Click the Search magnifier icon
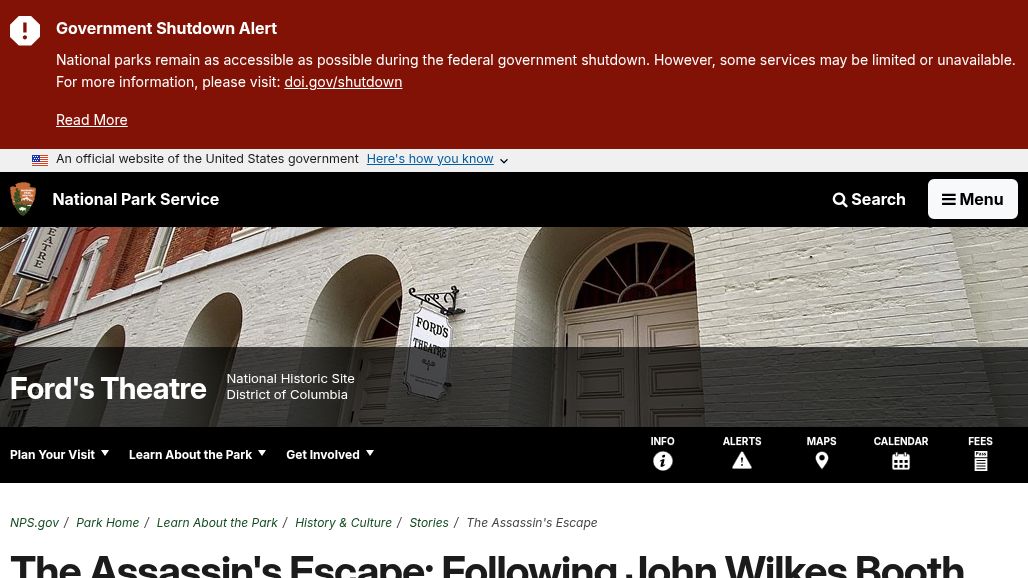 point(839,200)
